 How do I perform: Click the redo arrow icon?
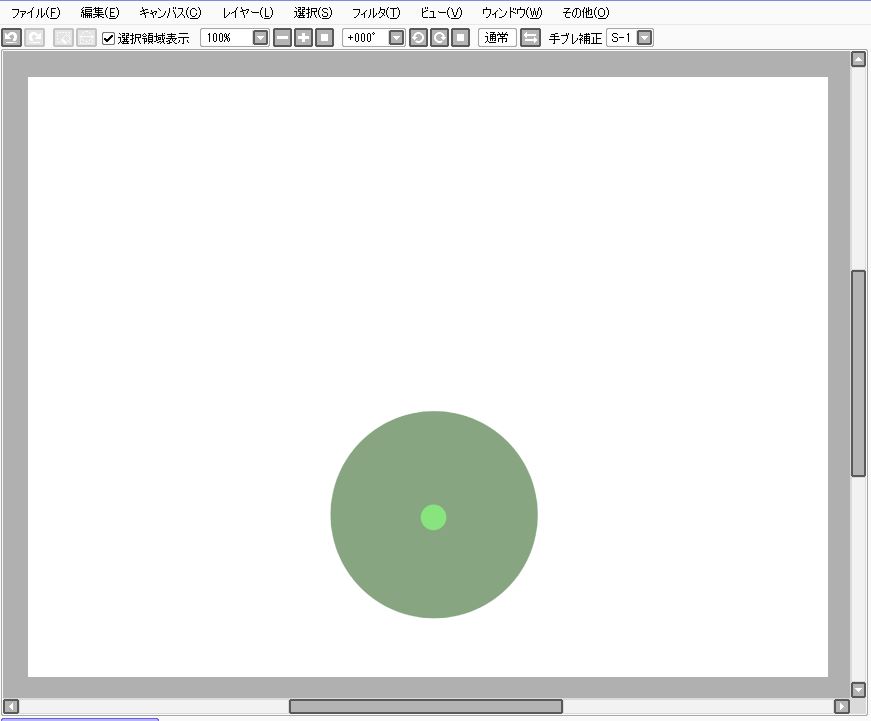click(34, 38)
